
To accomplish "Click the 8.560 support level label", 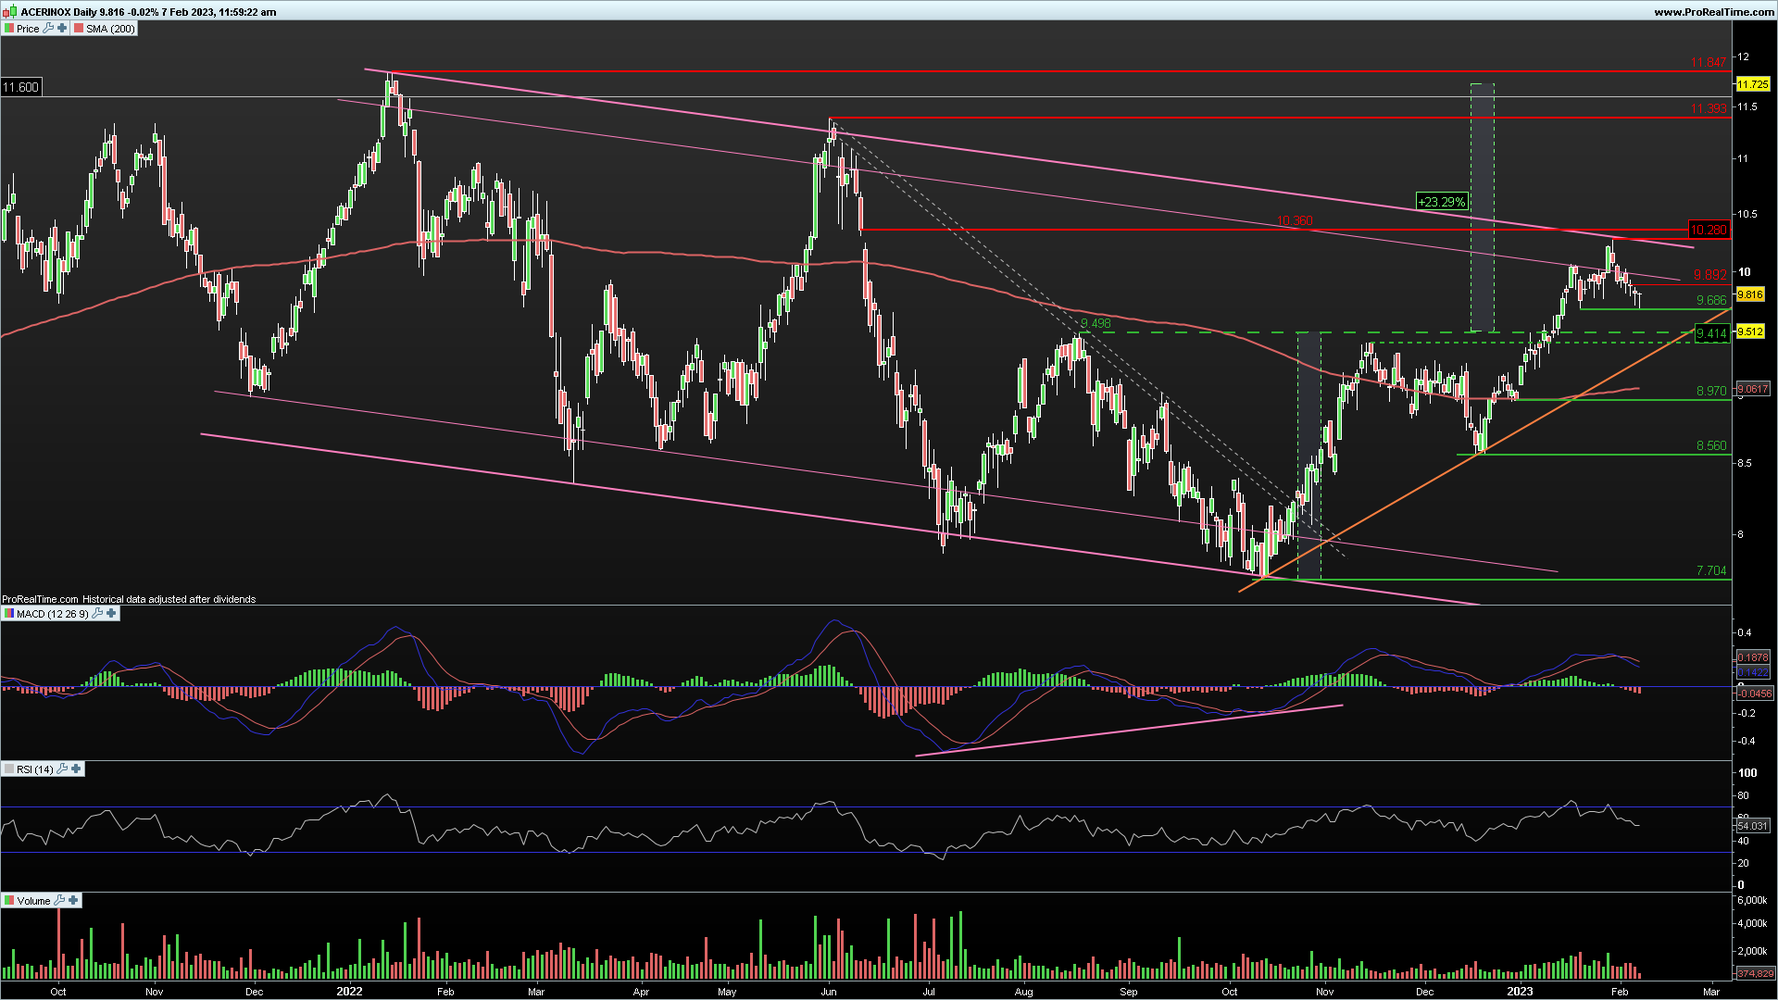I will 1711,446.
